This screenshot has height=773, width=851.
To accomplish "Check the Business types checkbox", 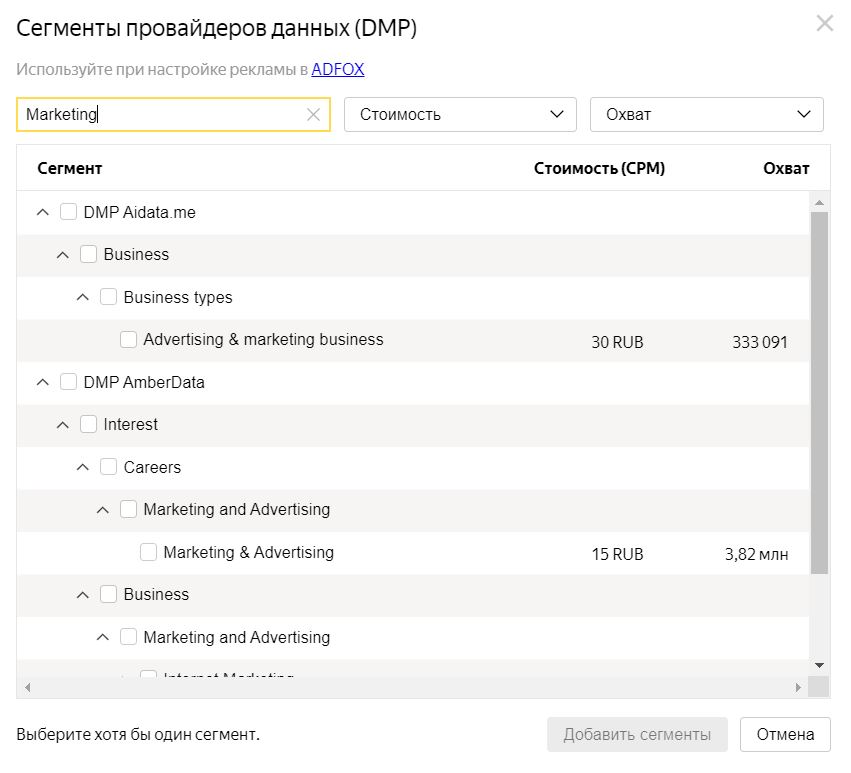I will click(x=109, y=296).
